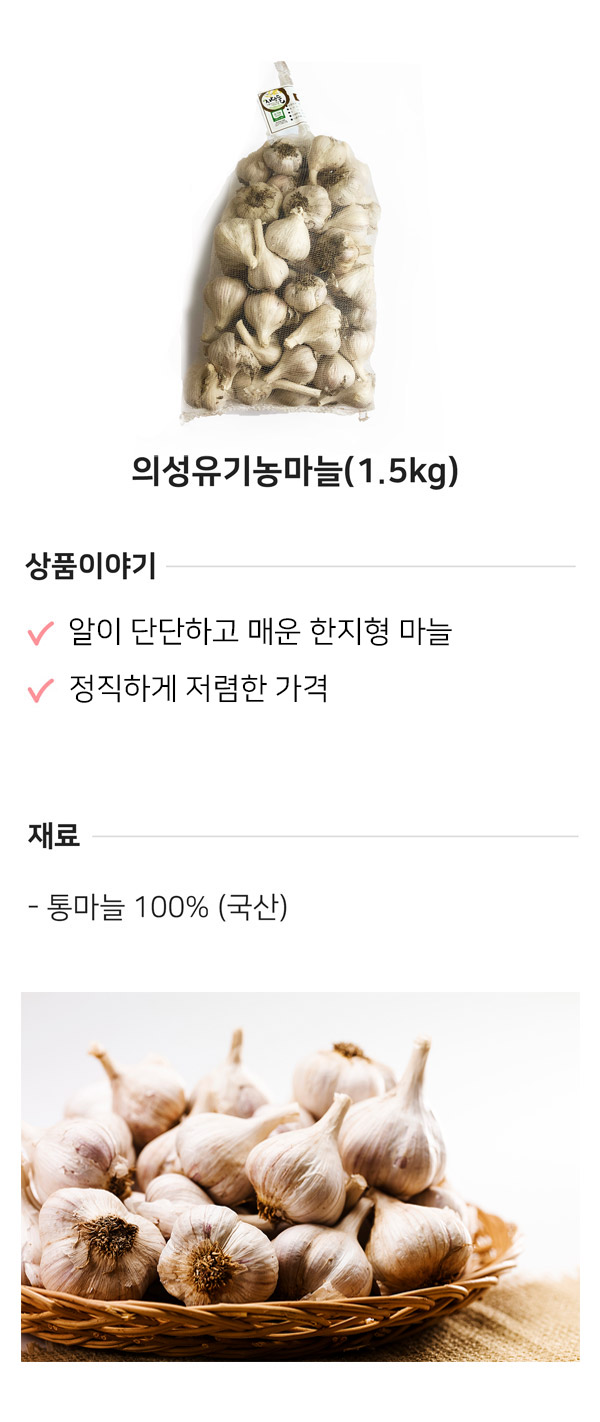Click the text 알이 단단하고 매운 한지형 마늘

point(260,632)
